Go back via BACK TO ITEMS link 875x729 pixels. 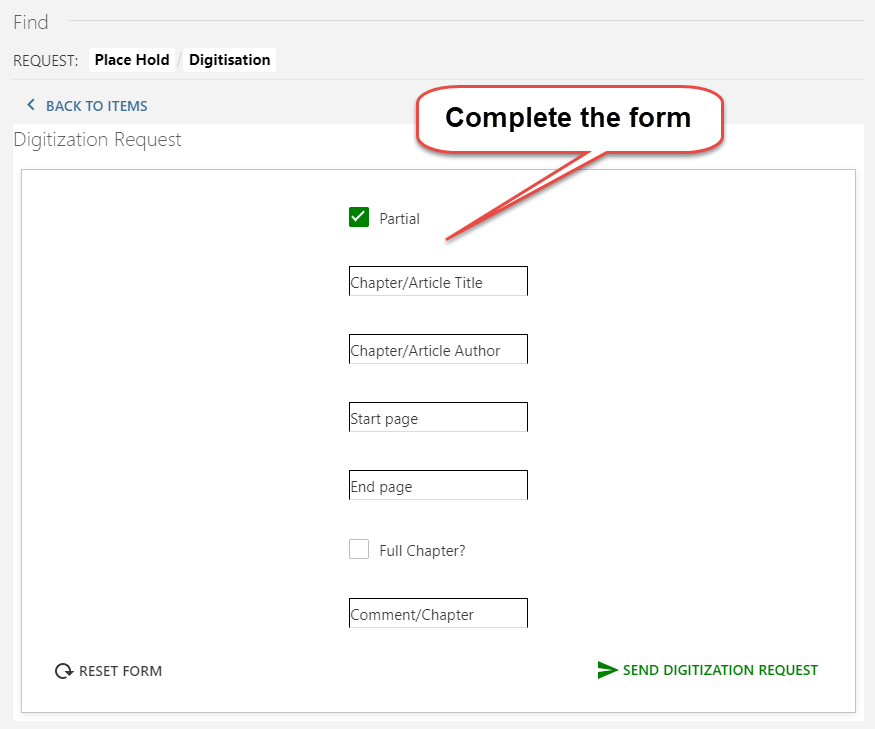pyautogui.click(x=96, y=106)
